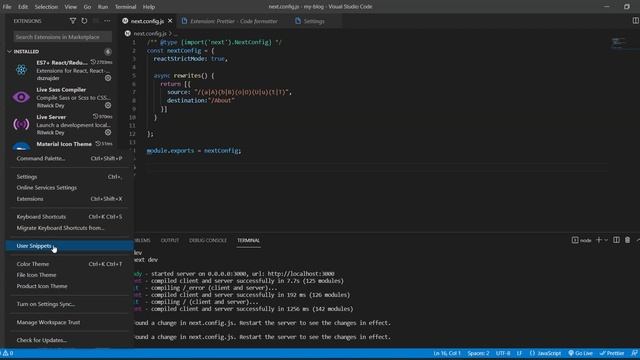Switch to the DEBUG CONSOLE panel tab

(208, 240)
